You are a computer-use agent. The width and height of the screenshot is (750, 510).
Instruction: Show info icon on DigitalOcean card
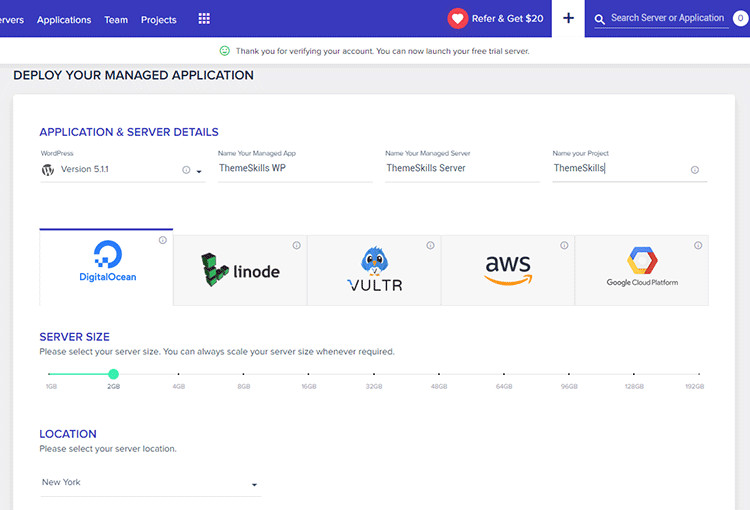[x=163, y=240]
